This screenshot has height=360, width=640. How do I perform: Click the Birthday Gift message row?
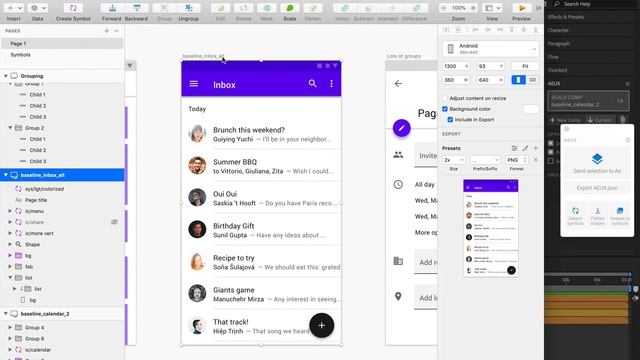(x=261, y=230)
